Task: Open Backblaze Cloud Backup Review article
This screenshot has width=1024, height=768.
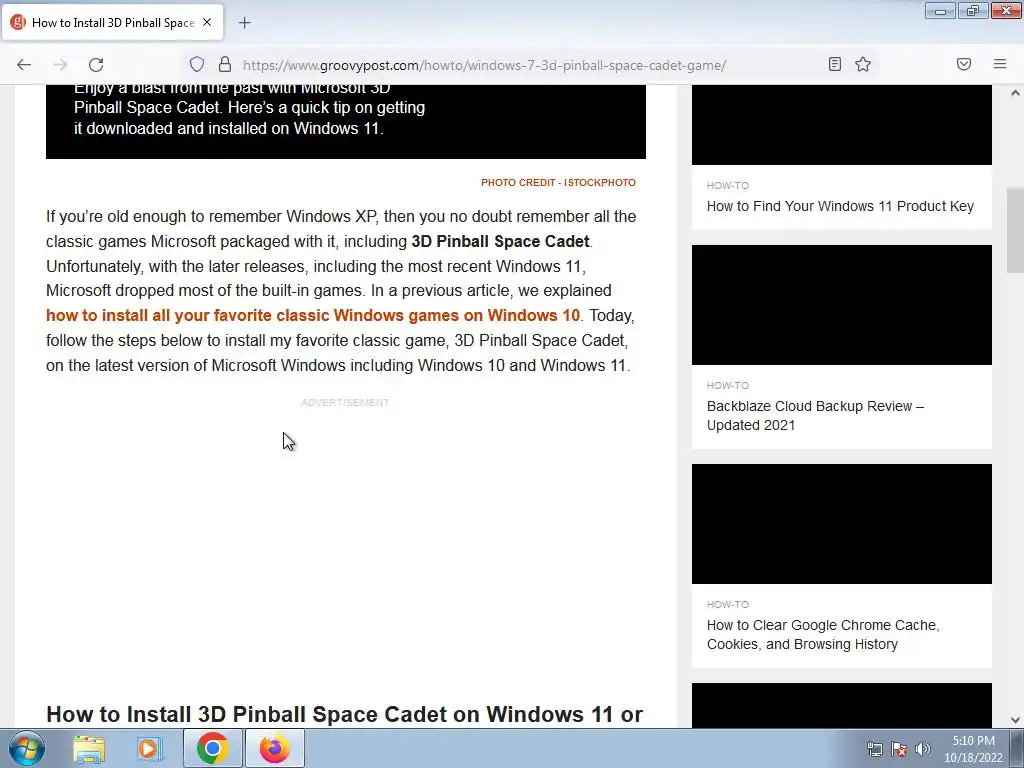Action: point(815,415)
